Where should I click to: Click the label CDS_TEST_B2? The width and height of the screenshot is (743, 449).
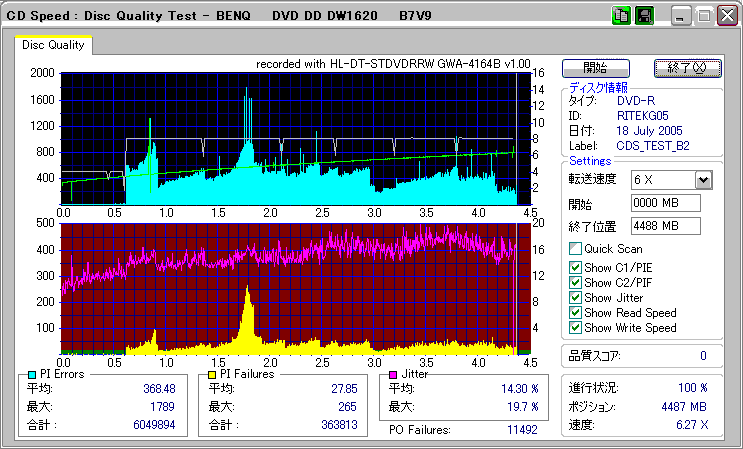tap(653, 146)
